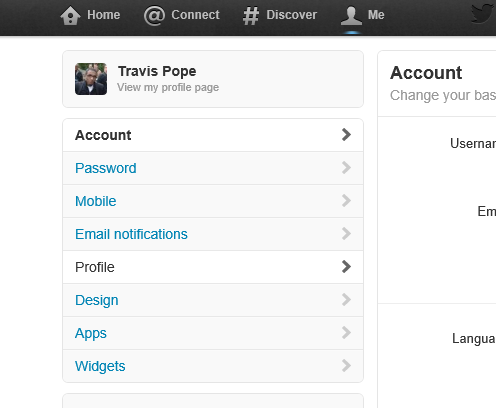Open the Design settings link
This screenshot has height=408, width=496.
97,300
